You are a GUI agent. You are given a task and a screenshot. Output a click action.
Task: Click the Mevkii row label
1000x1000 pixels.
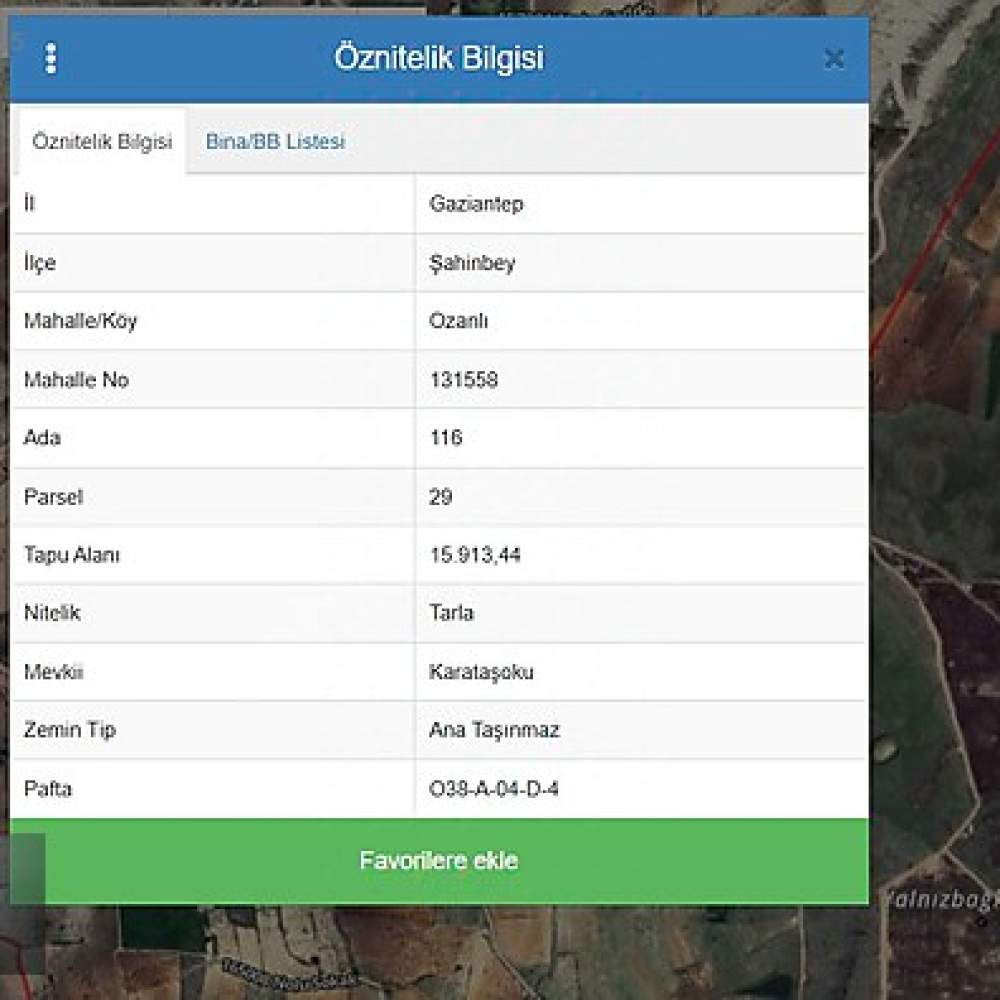54,672
